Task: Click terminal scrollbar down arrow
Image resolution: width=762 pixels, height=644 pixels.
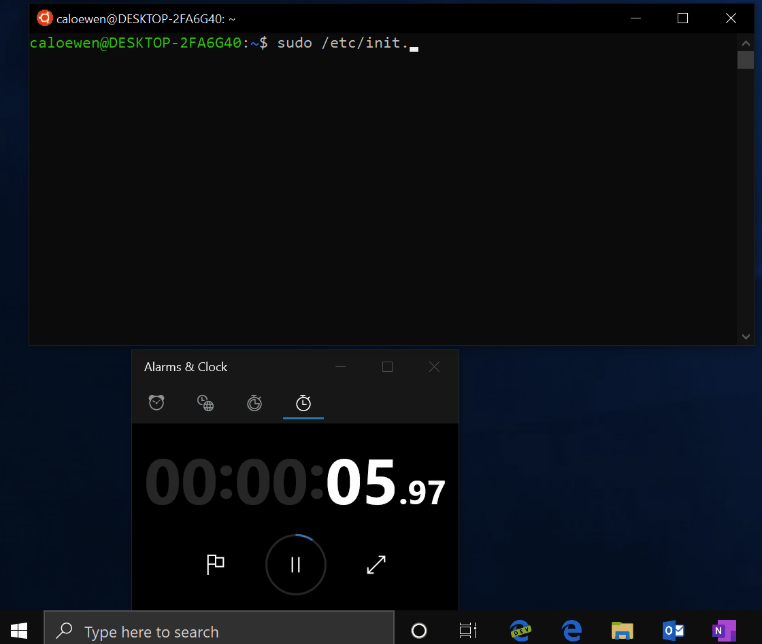Action: click(745, 336)
